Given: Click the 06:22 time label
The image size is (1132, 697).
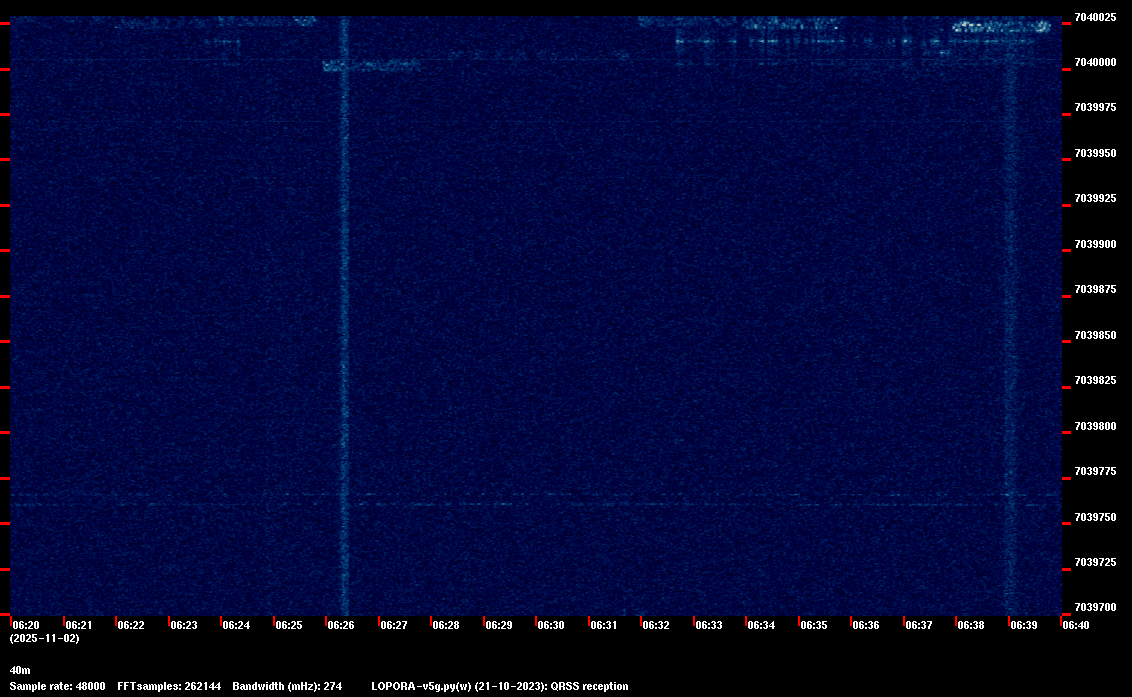Looking at the screenshot, I should [131, 625].
